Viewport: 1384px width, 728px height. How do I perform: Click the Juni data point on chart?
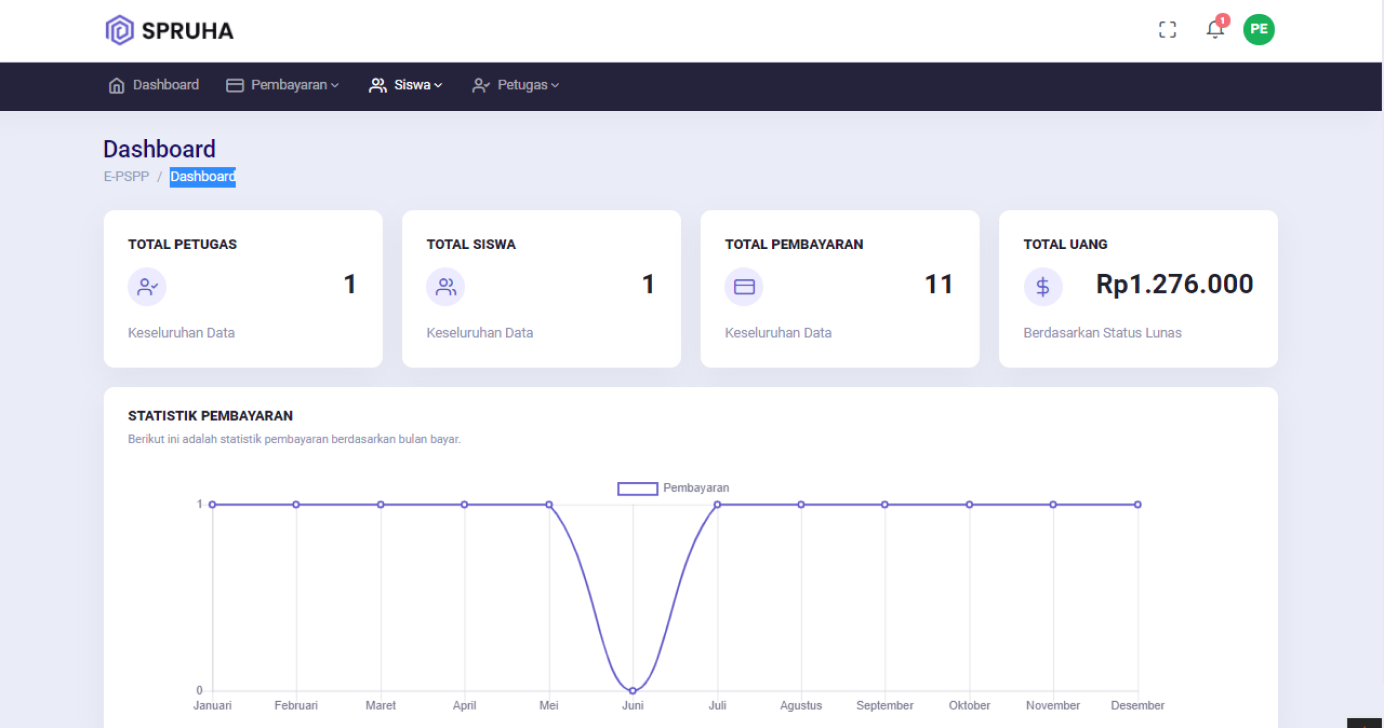633,690
